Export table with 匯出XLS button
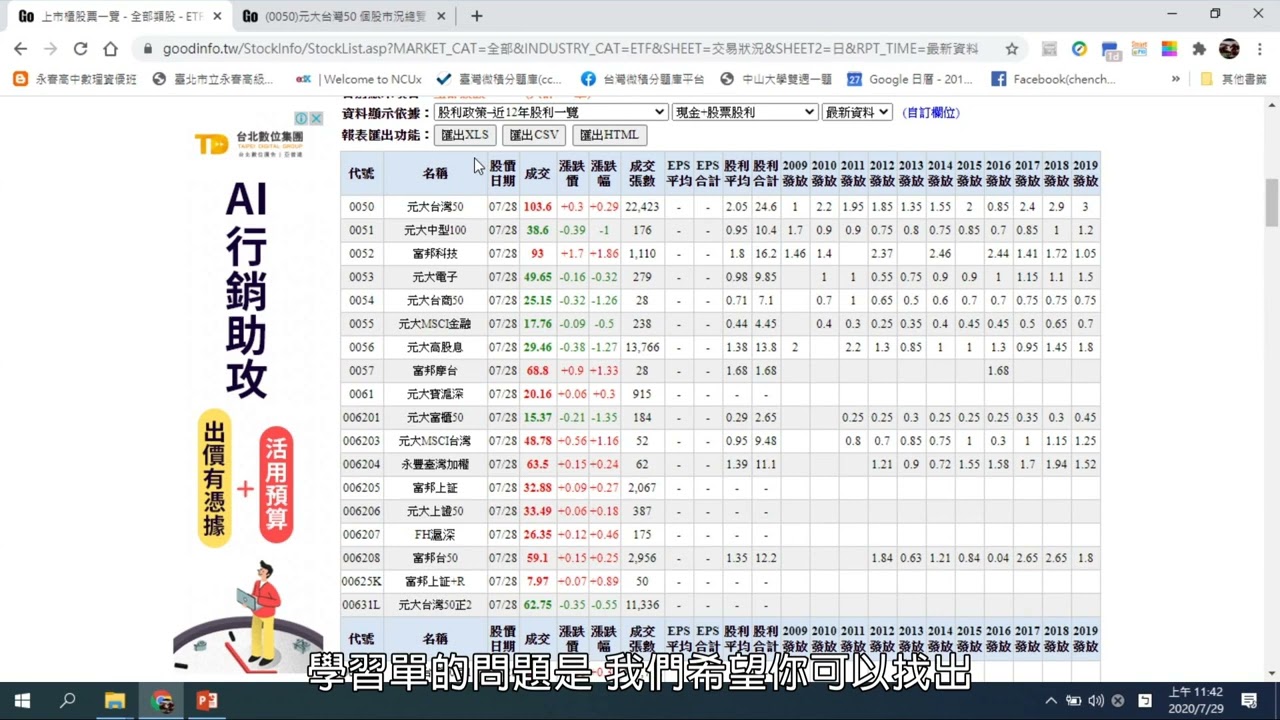1280x720 pixels. [465, 135]
